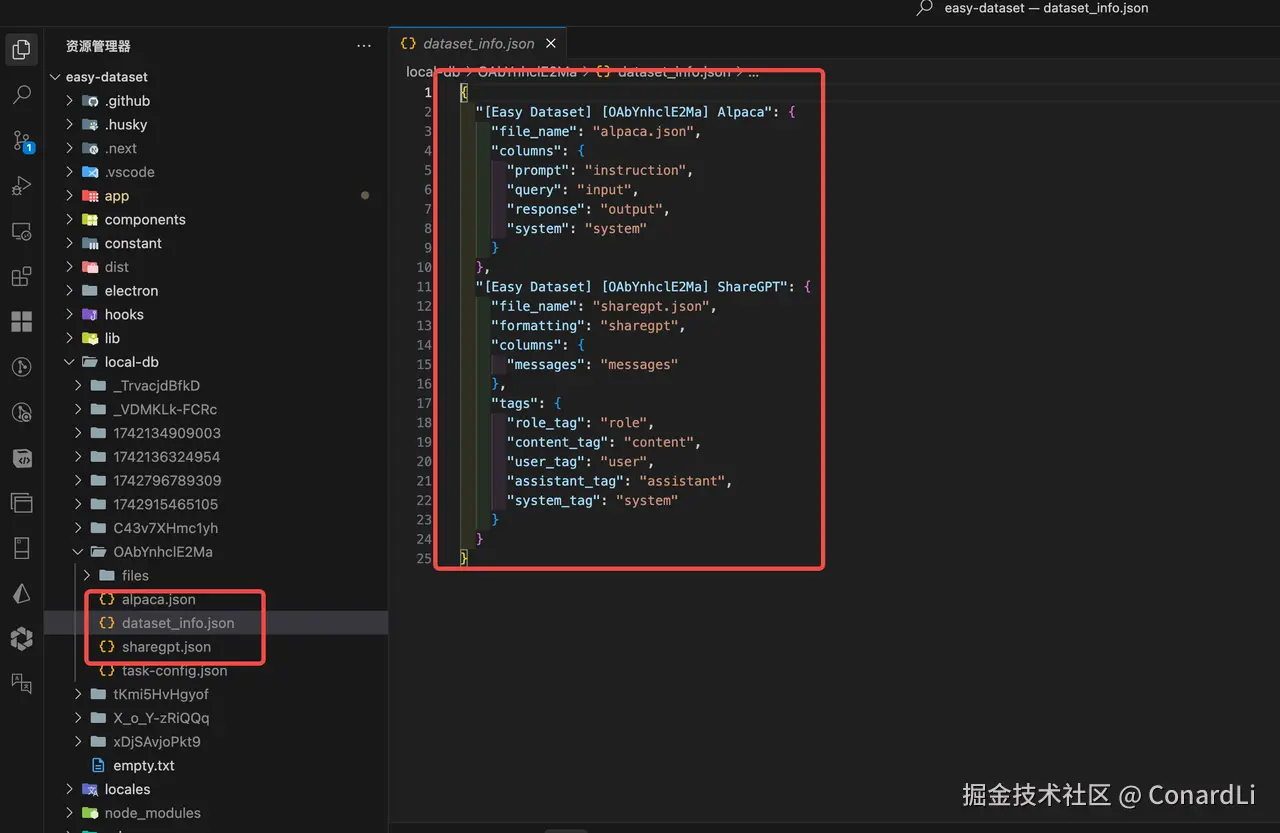Click the code-bracket box icon in activity bar

[21, 458]
